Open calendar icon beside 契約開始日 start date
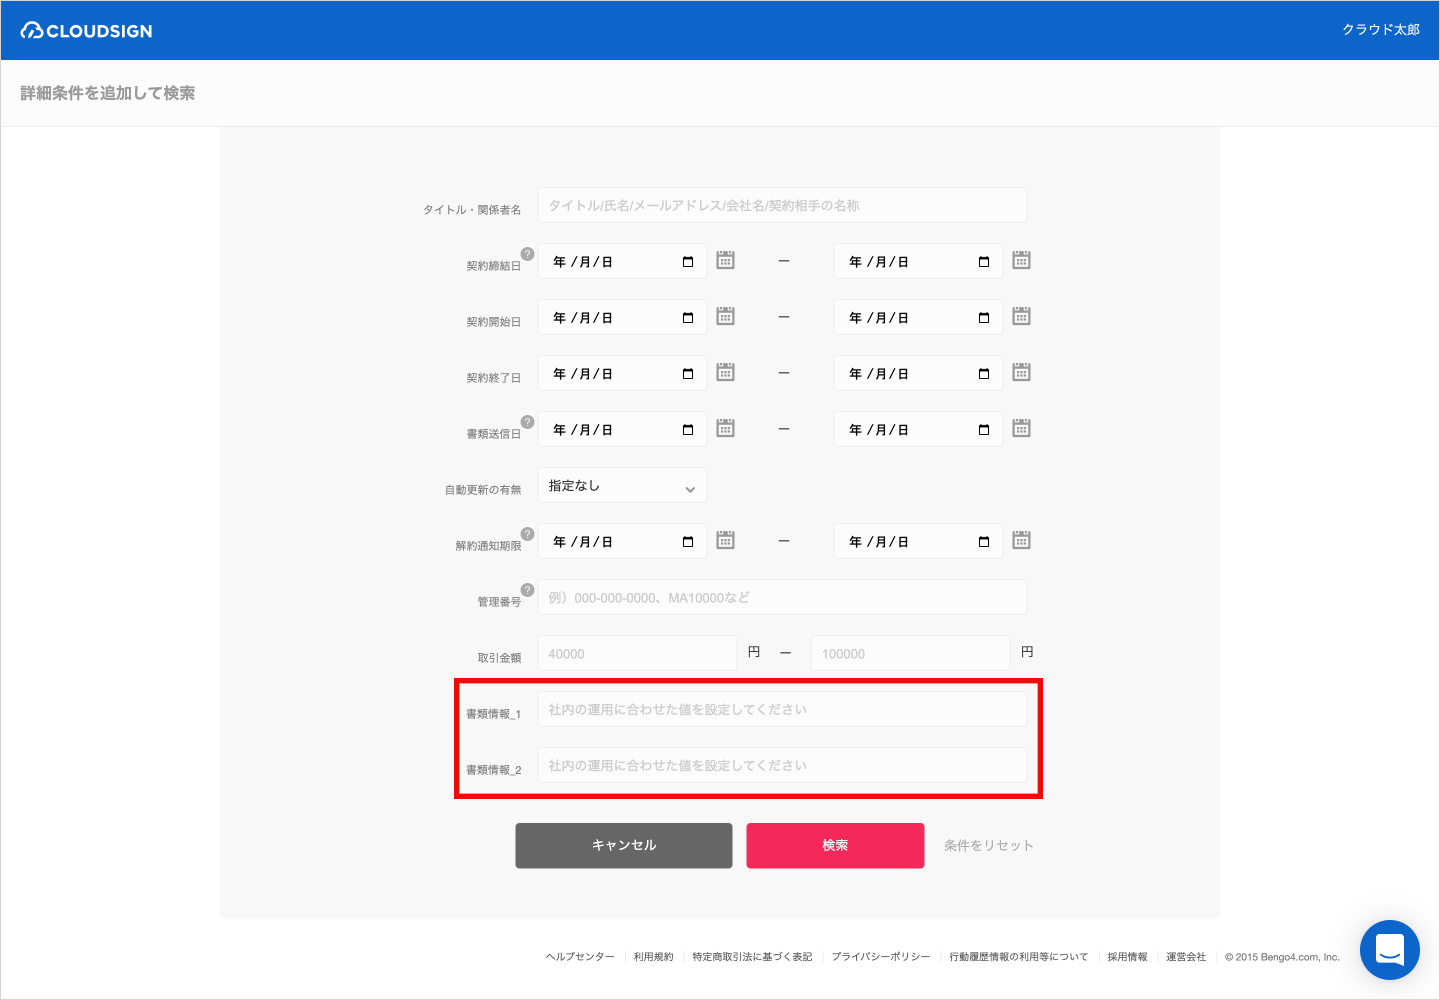The height and width of the screenshot is (1000, 1440). click(726, 316)
